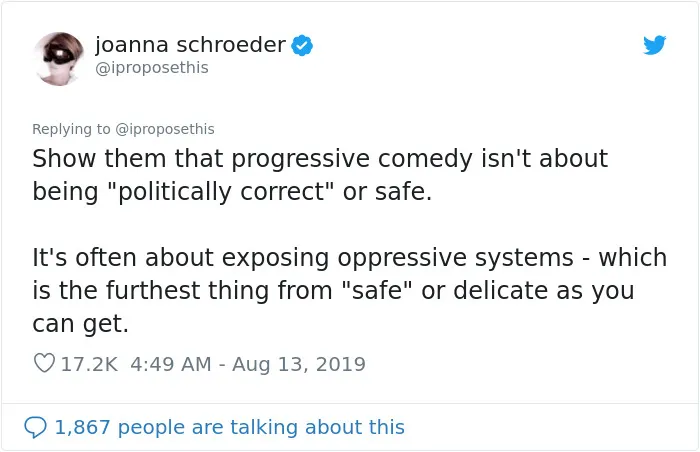Open the joanna schroeder display name
The width and height of the screenshot is (700, 452).
coord(190,45)
